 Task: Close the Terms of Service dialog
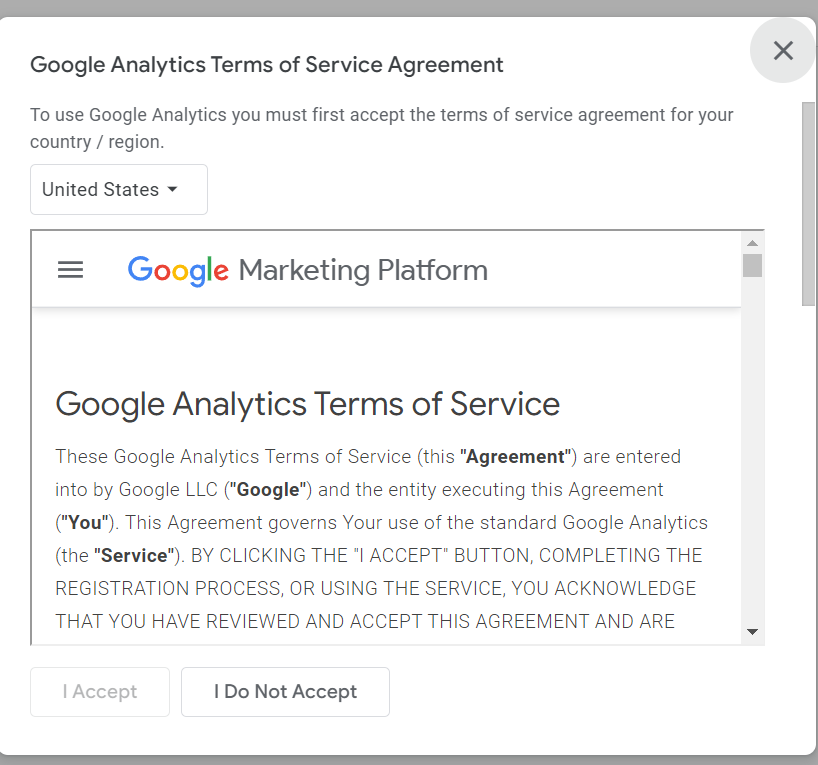click(783, 50)
